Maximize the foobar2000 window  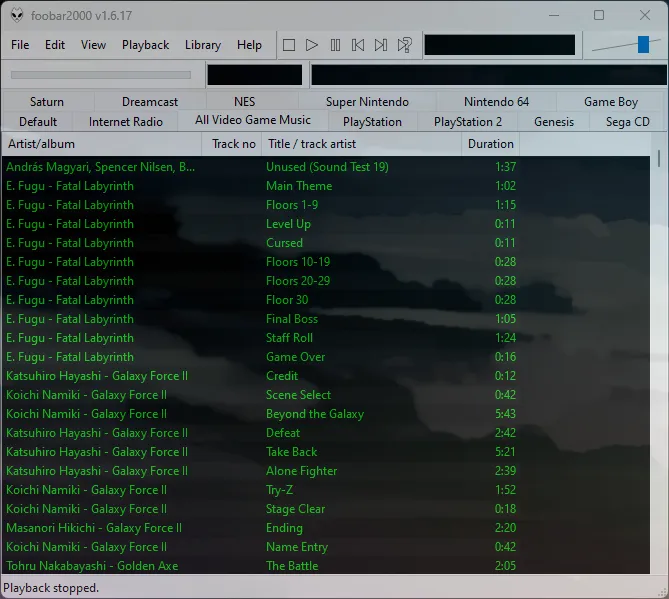599,15
